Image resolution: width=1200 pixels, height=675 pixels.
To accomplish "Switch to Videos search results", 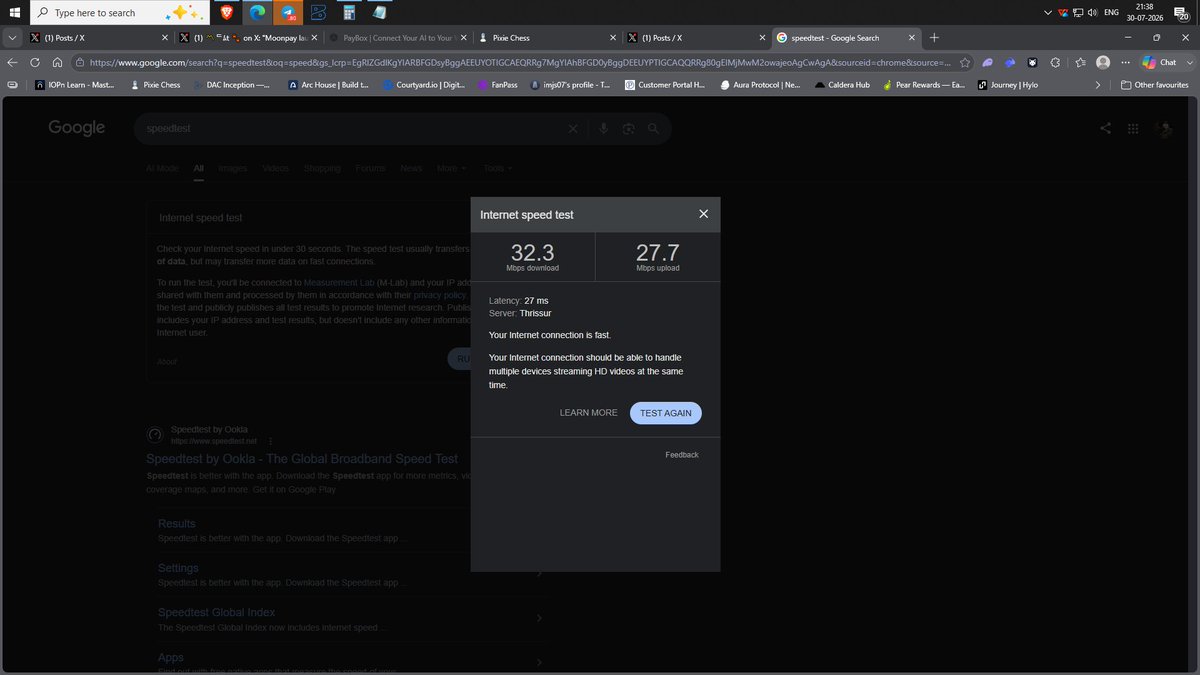I will [275, 168].
